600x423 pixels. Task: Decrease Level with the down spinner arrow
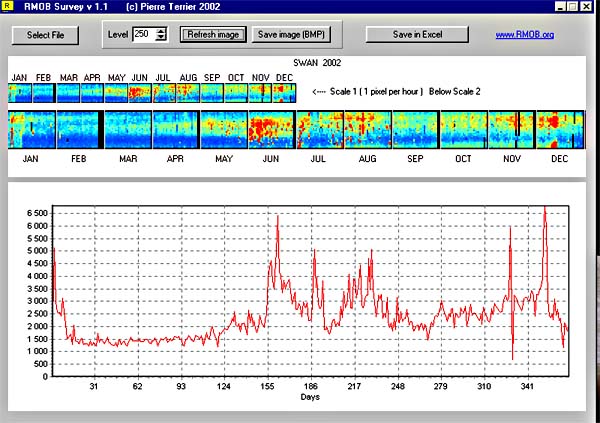coord(162,38)
